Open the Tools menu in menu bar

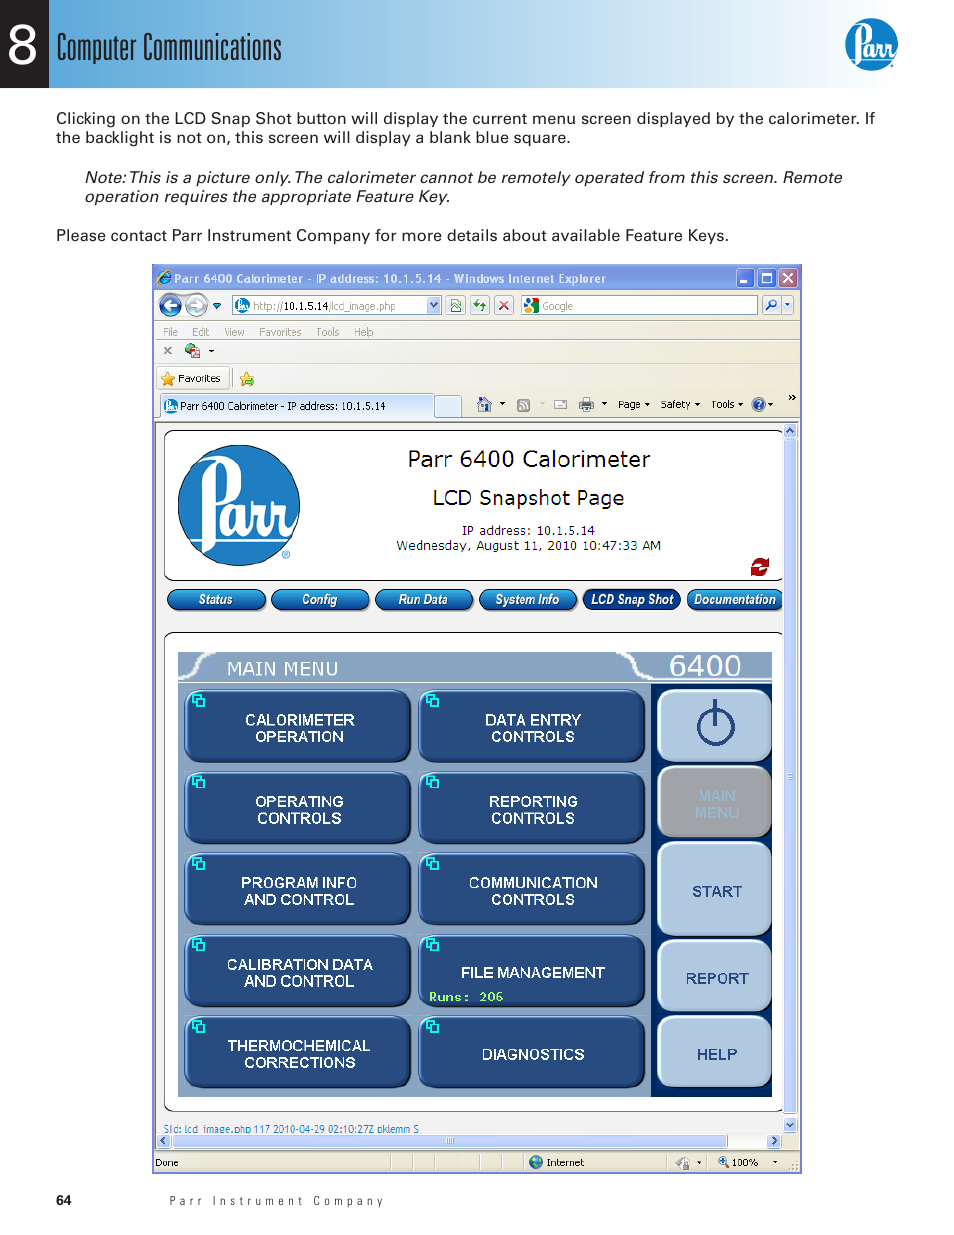pos(328,332)
